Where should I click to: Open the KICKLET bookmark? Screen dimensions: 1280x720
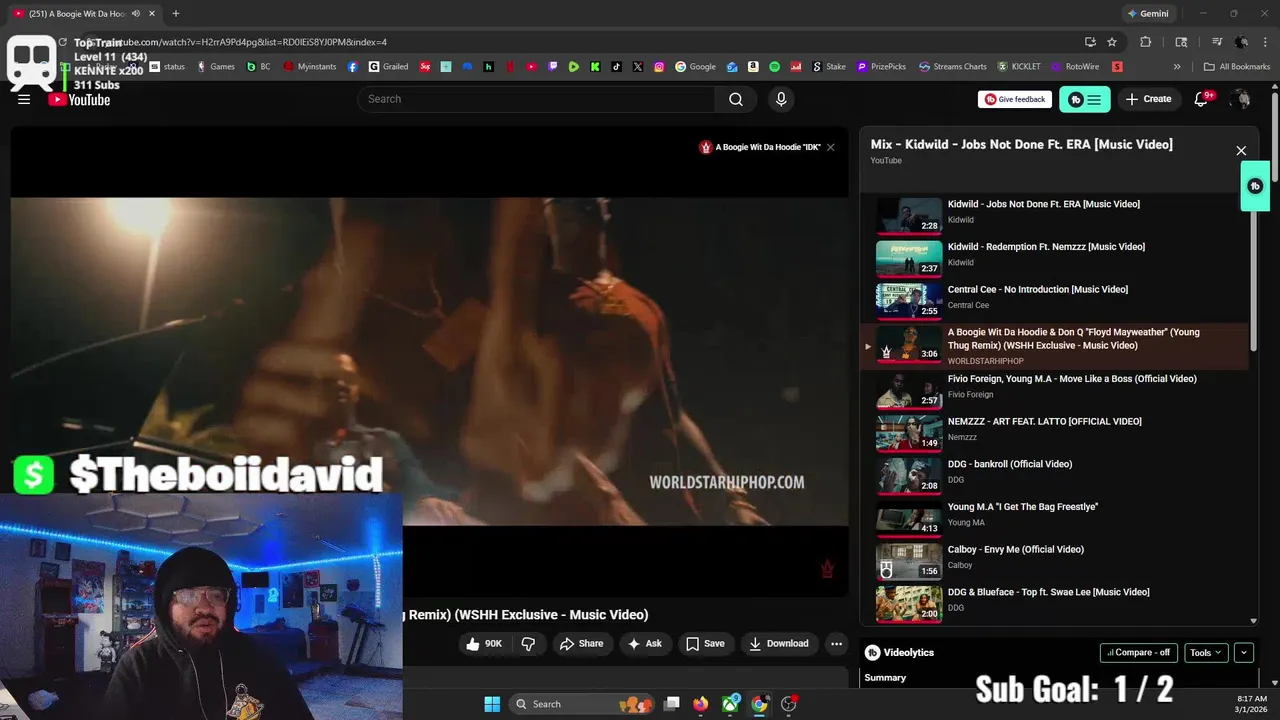coord(1018,67)
